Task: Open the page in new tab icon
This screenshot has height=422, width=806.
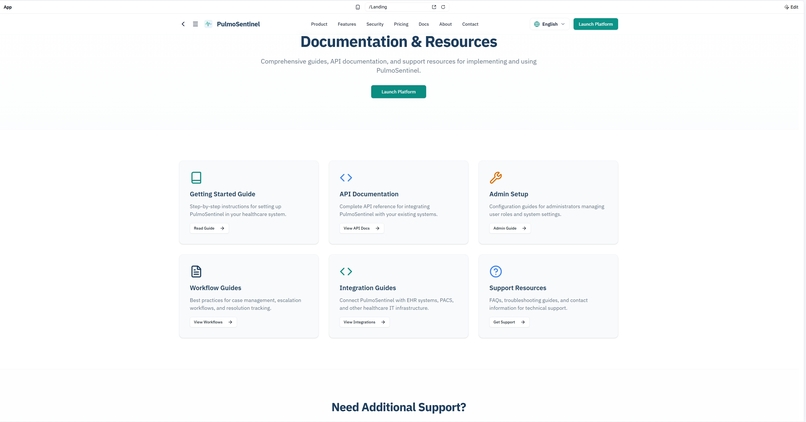Action: coord(434,7)
